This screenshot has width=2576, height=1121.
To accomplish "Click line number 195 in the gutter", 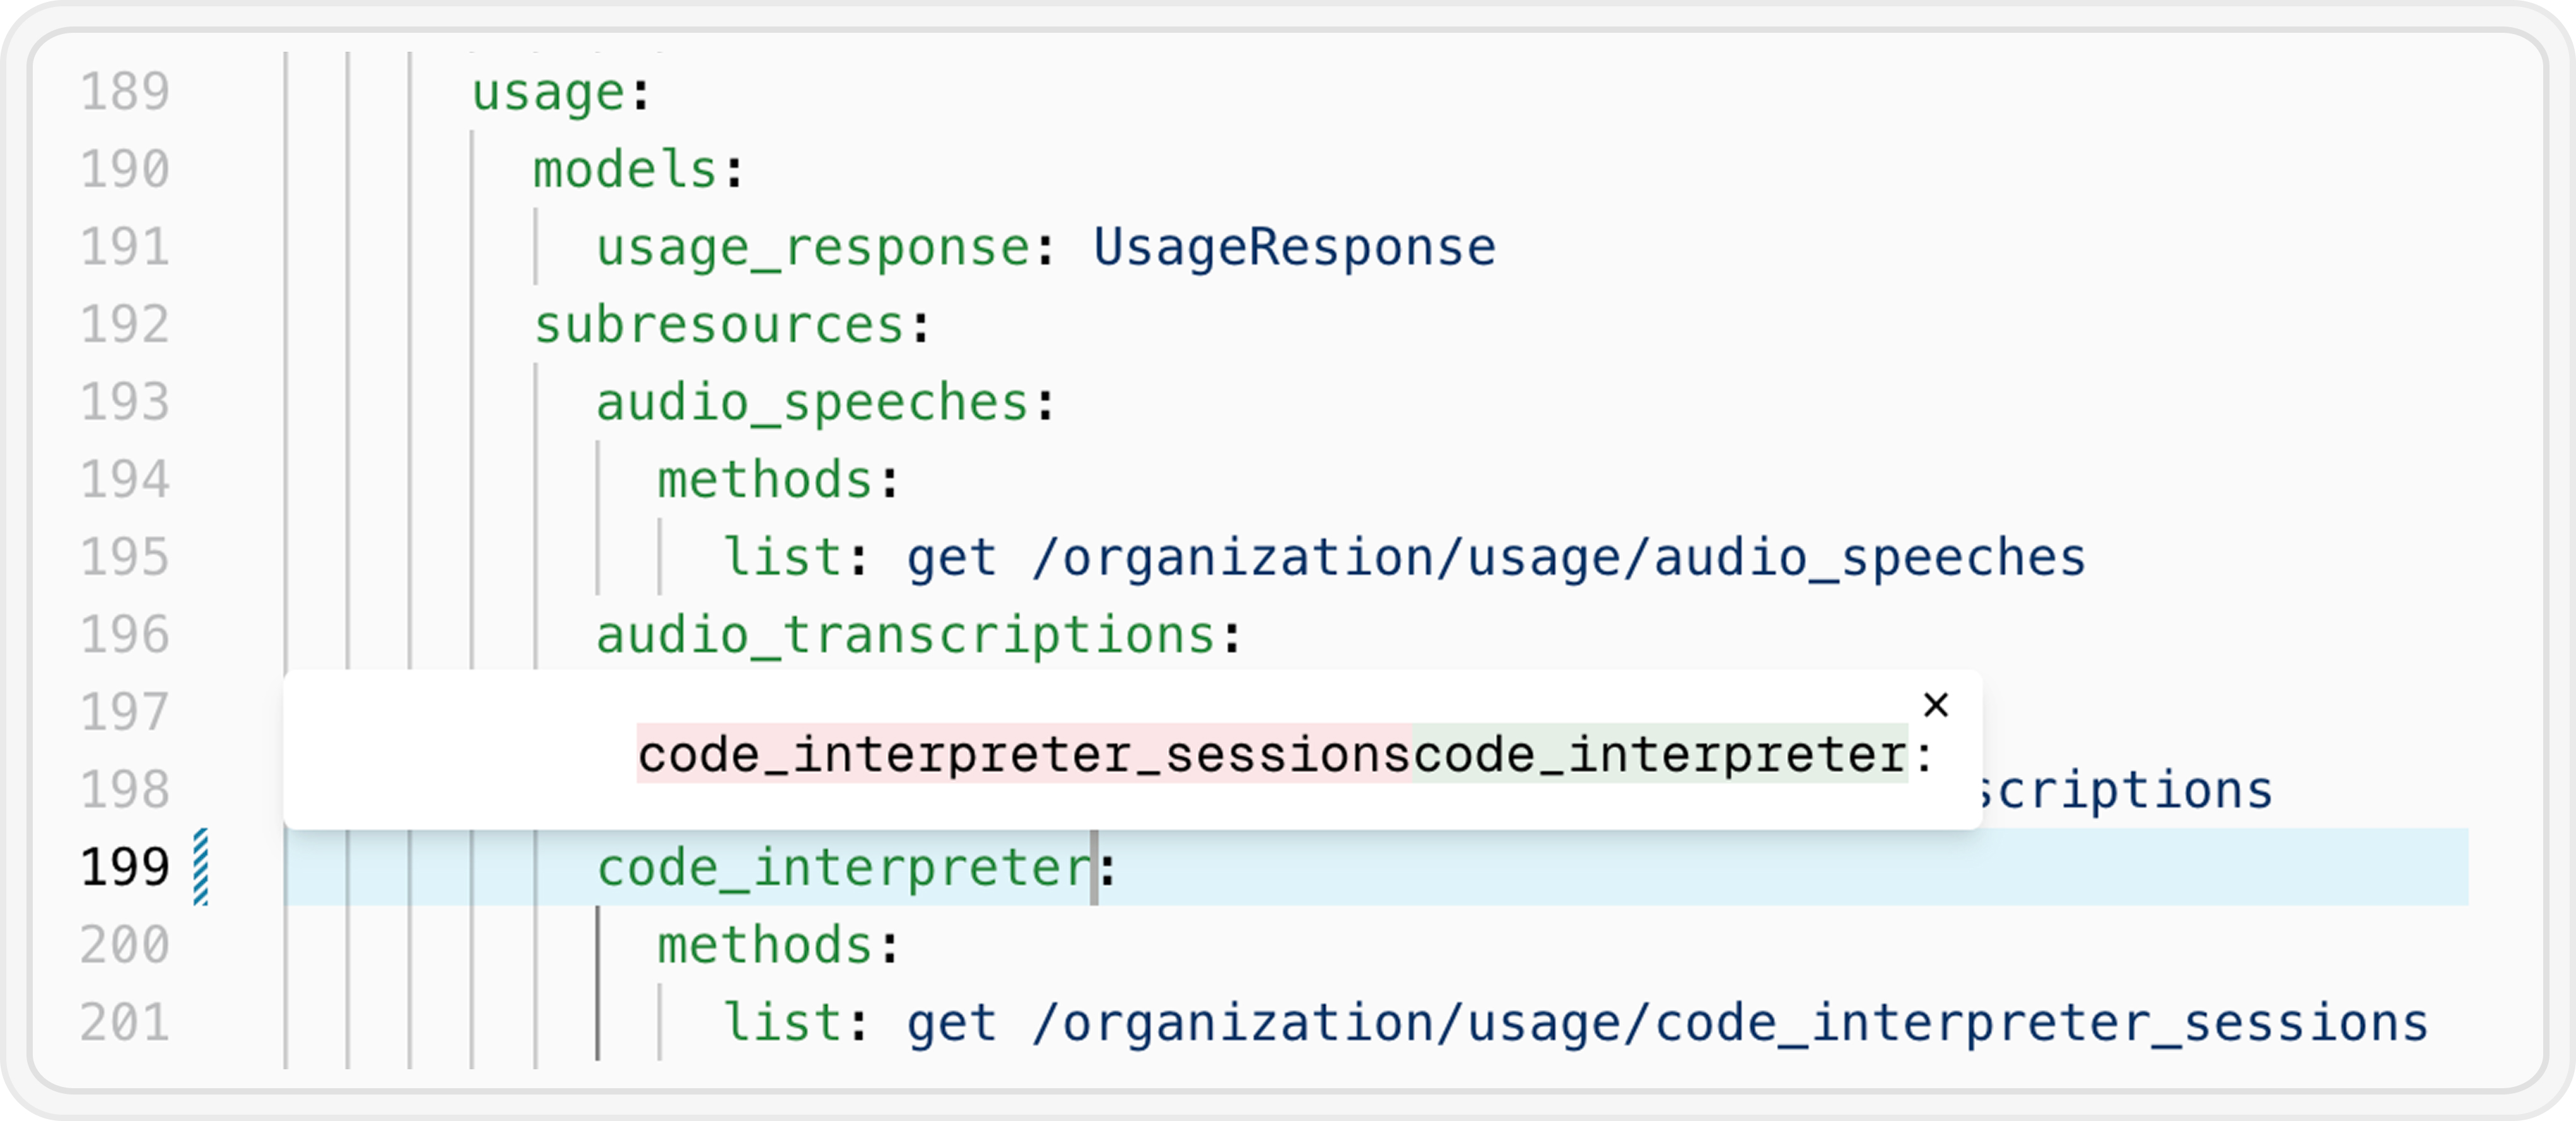I will [125, 557].
